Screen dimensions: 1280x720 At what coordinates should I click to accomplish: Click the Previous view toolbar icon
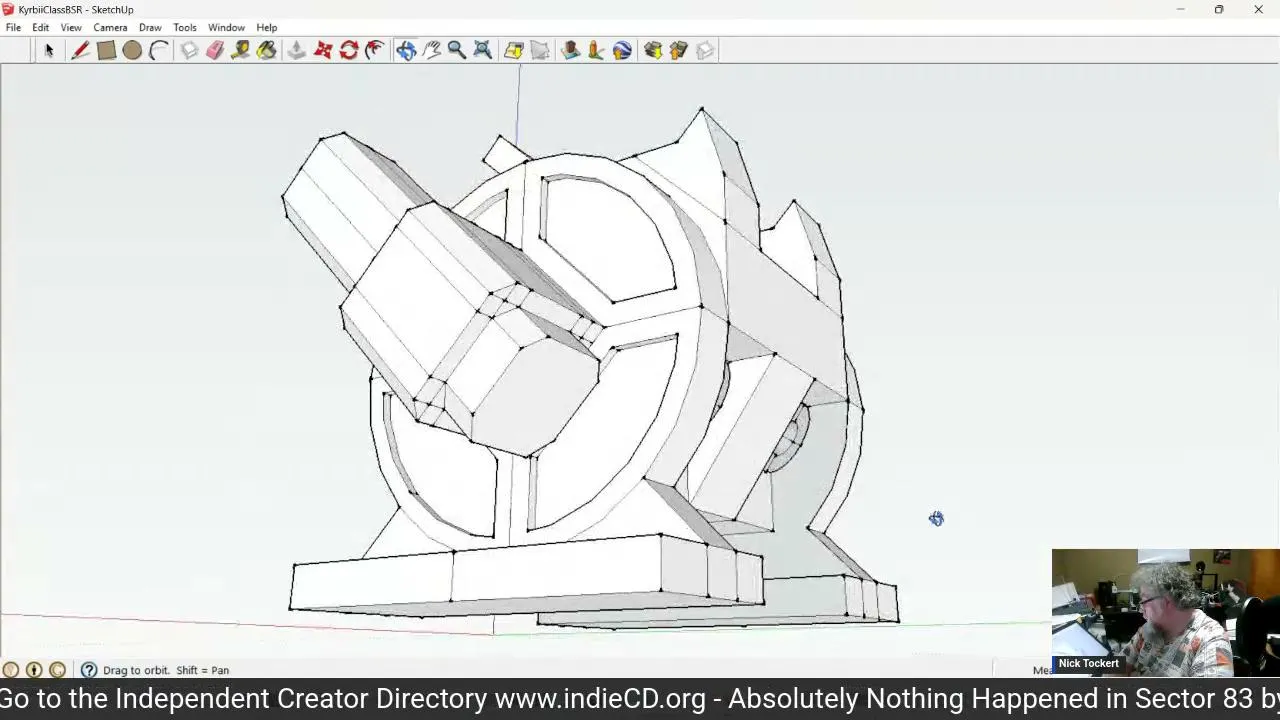click(x=514, y=50)
